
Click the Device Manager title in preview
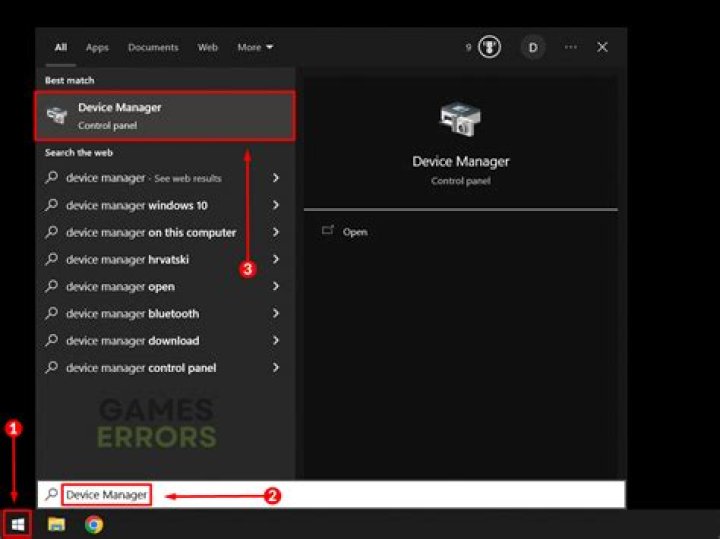pos(460,162)
